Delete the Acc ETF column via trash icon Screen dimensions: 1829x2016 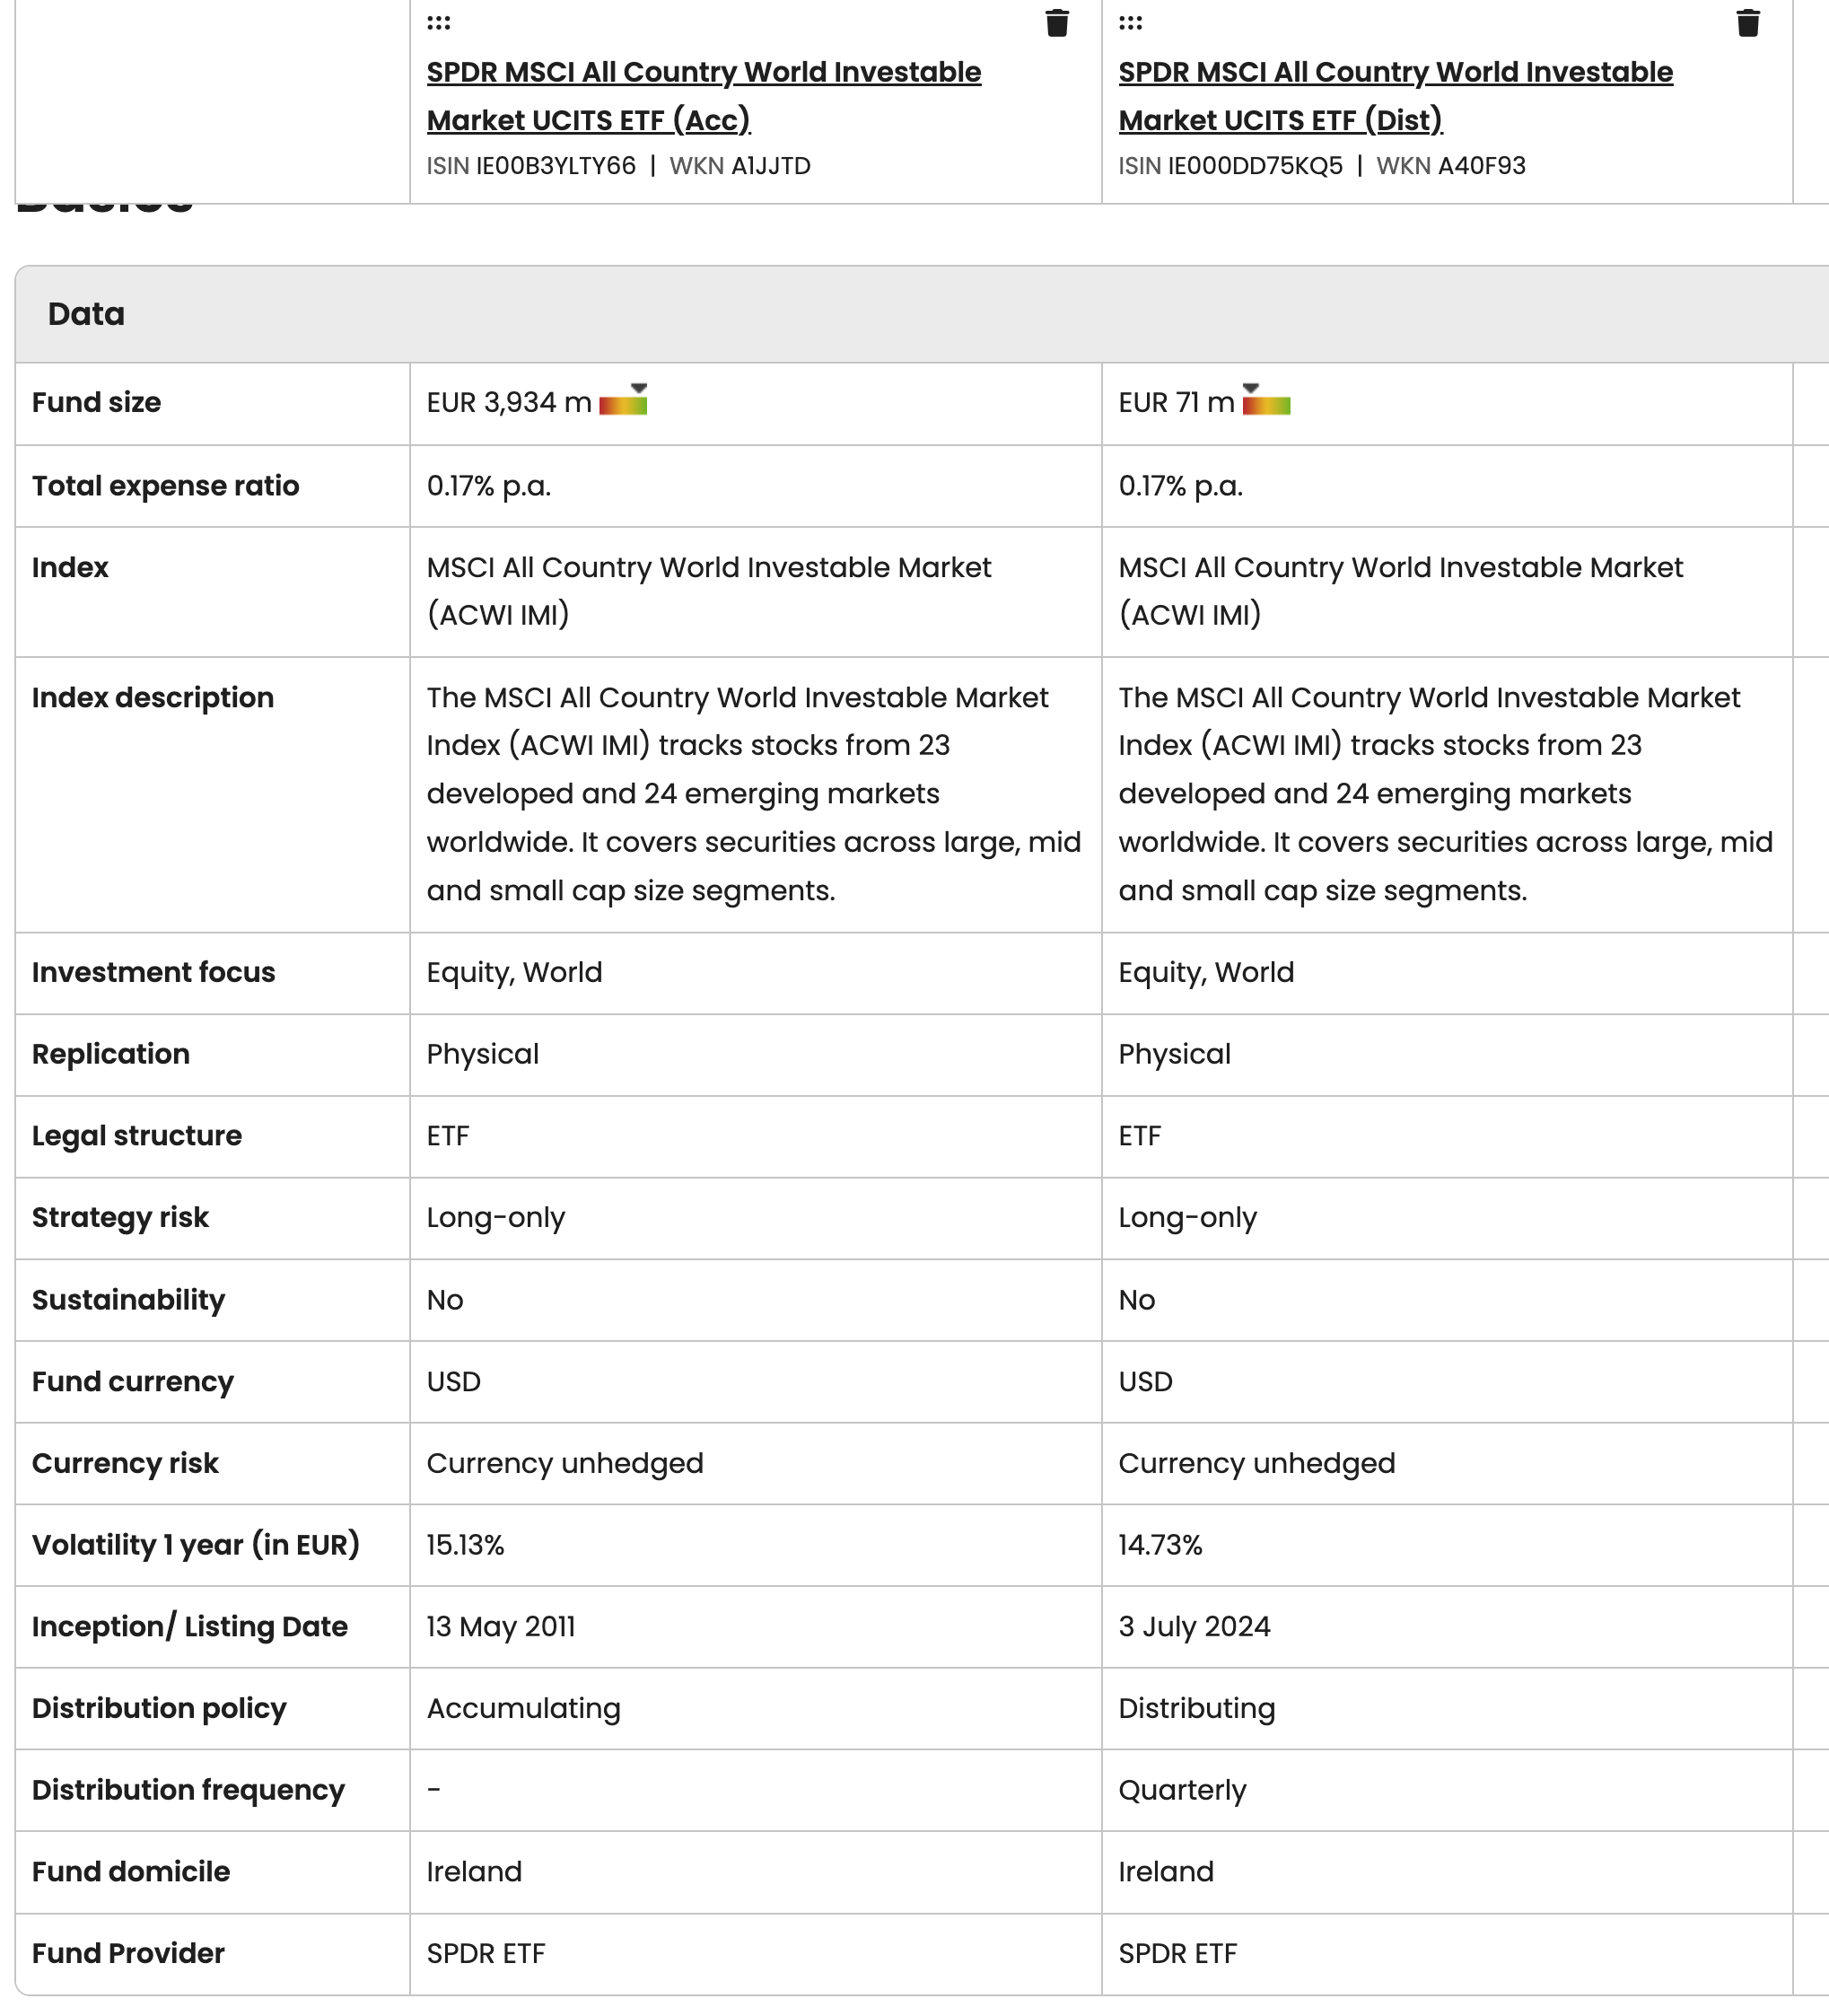click(1057, 22)
